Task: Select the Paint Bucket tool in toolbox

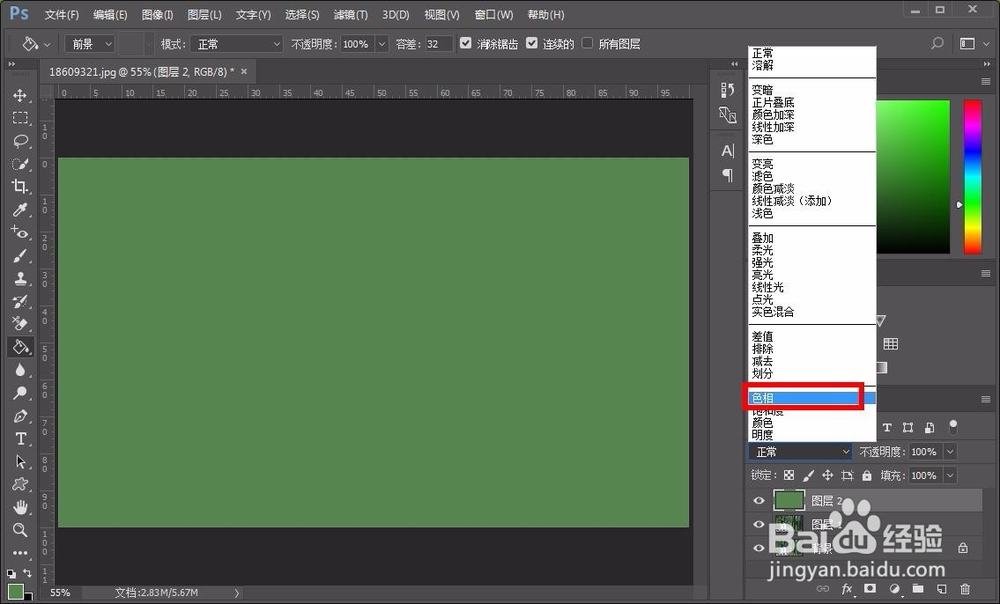Action: tap(20, 347)
